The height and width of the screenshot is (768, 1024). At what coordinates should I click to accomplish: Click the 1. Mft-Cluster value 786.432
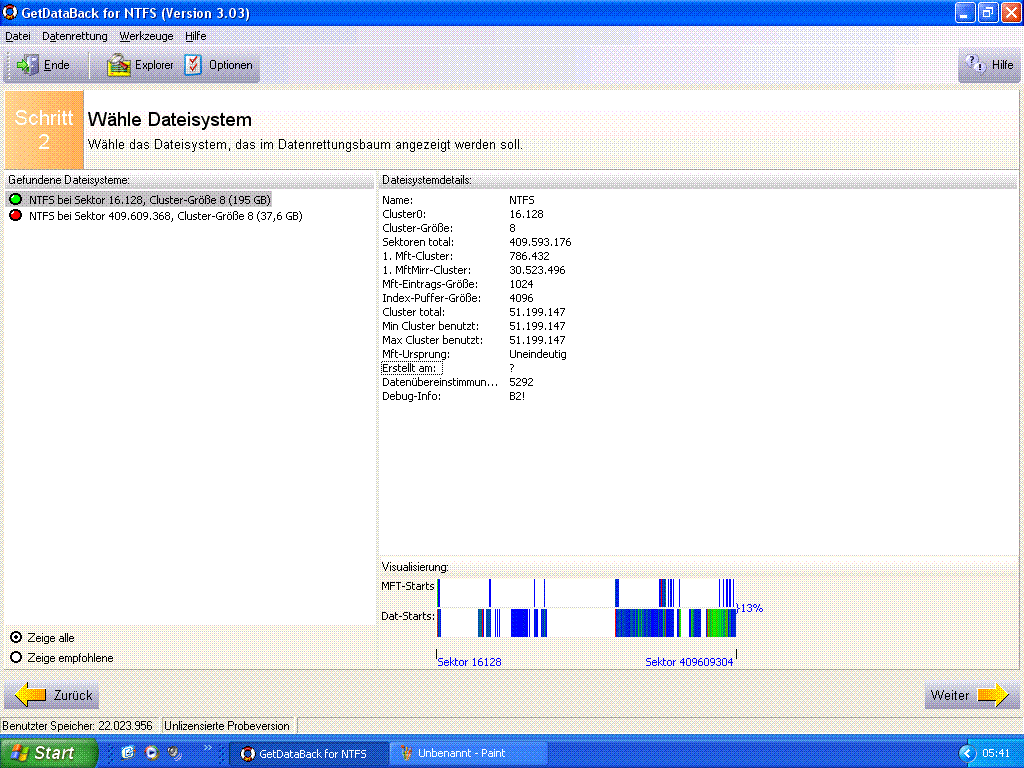pyautogui.click(x=529, y=256)
